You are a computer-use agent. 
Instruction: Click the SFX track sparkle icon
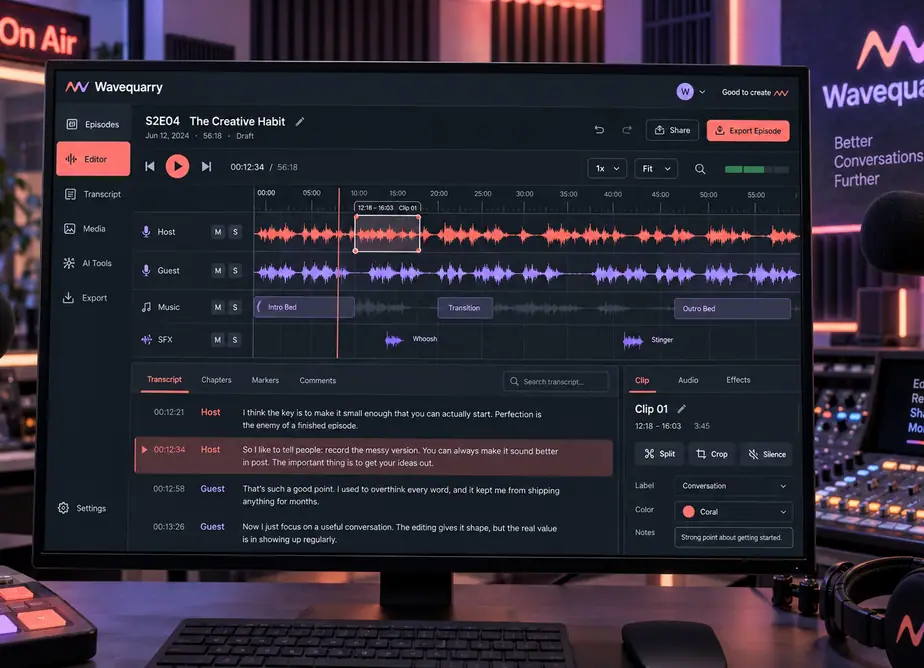pos(146,339)
